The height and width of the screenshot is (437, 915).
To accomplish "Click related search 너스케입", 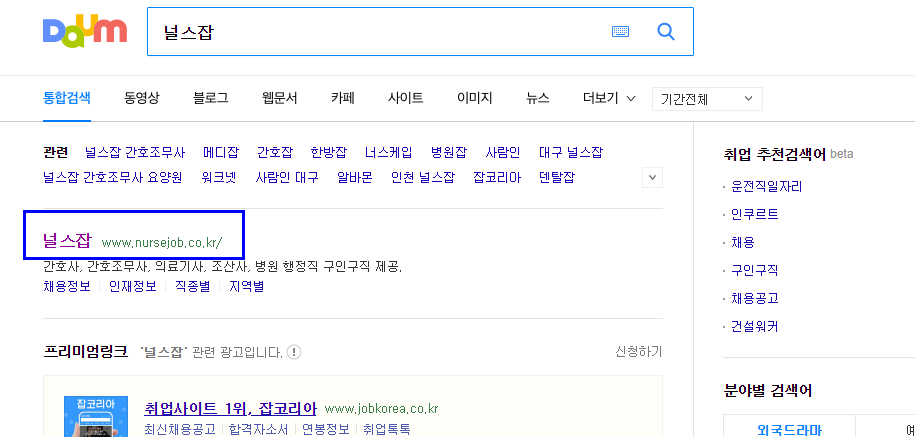I will click(x=389, y=153).
